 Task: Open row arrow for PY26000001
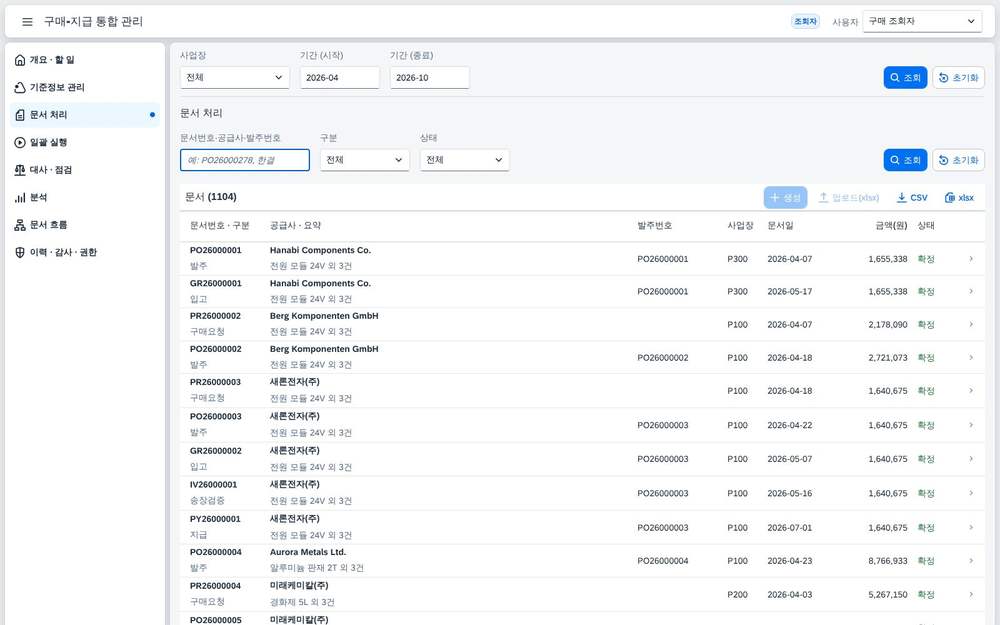tap(971, 527)
